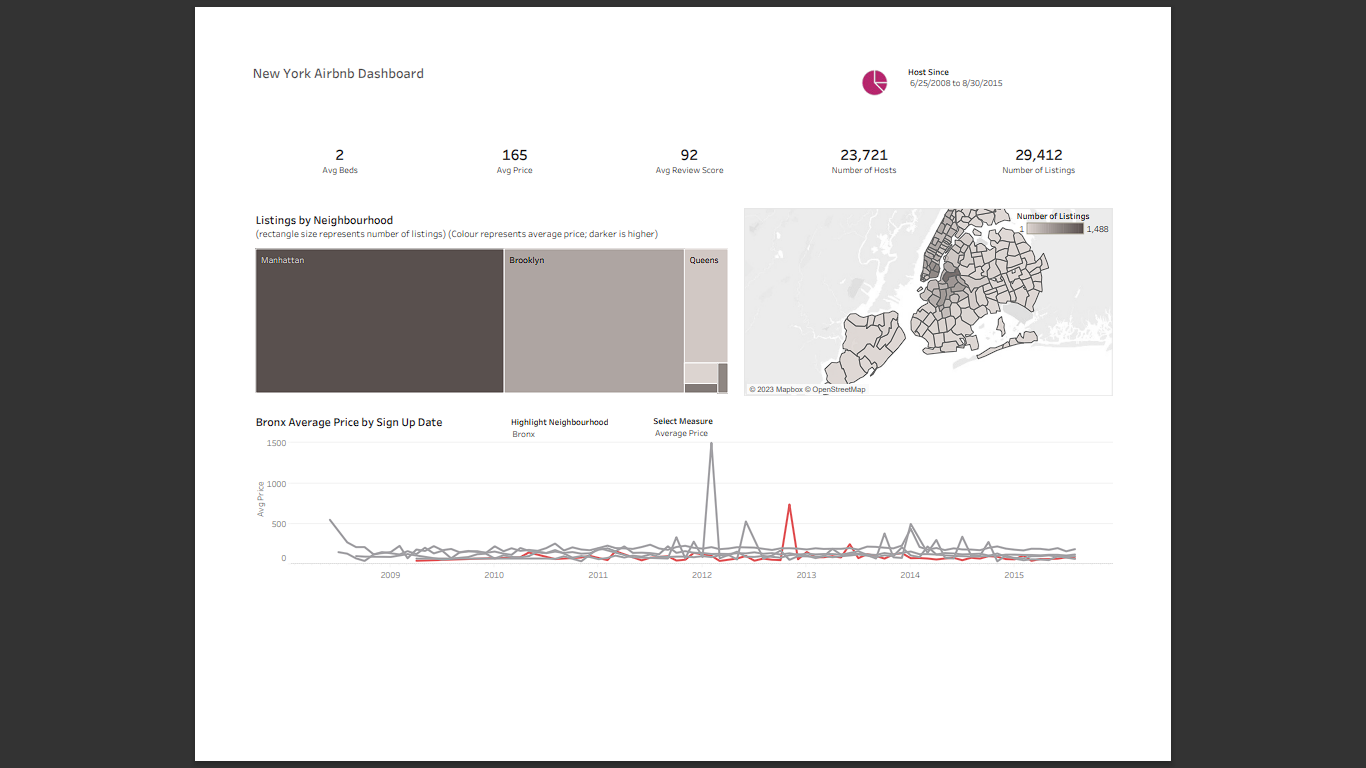Click the 29,412 Number of Listings figure
Viewport: 1366px width, 768px height.
[x=1038, y=155]
